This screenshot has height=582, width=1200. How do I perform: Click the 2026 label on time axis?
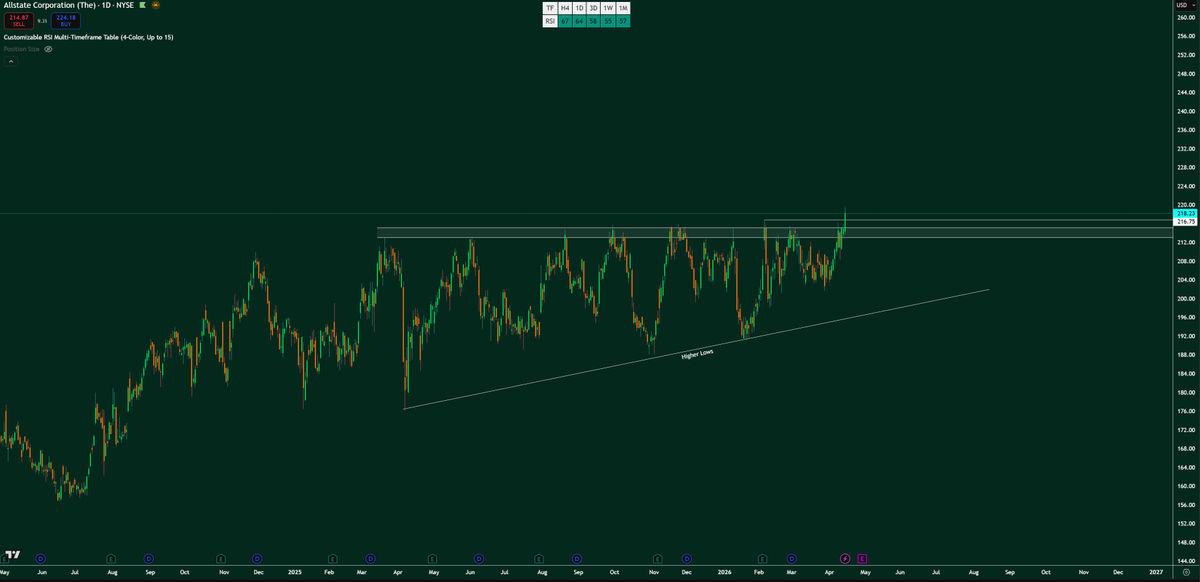(x=725, y=572)
